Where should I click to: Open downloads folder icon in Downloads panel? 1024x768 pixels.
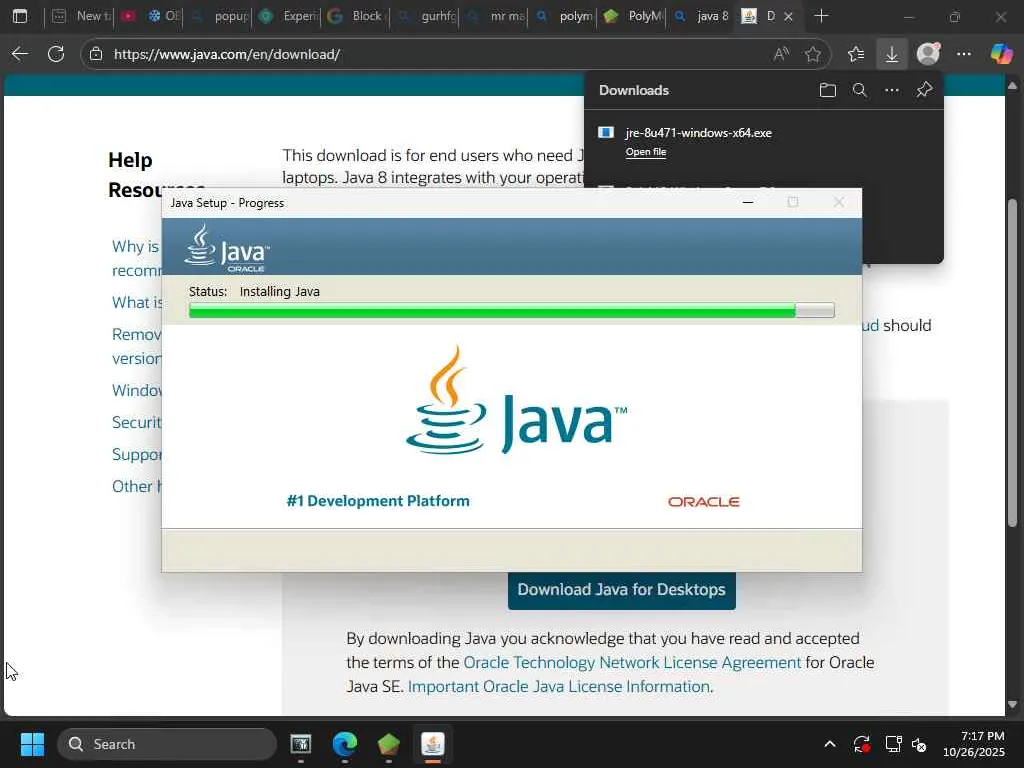coord(827,90)
